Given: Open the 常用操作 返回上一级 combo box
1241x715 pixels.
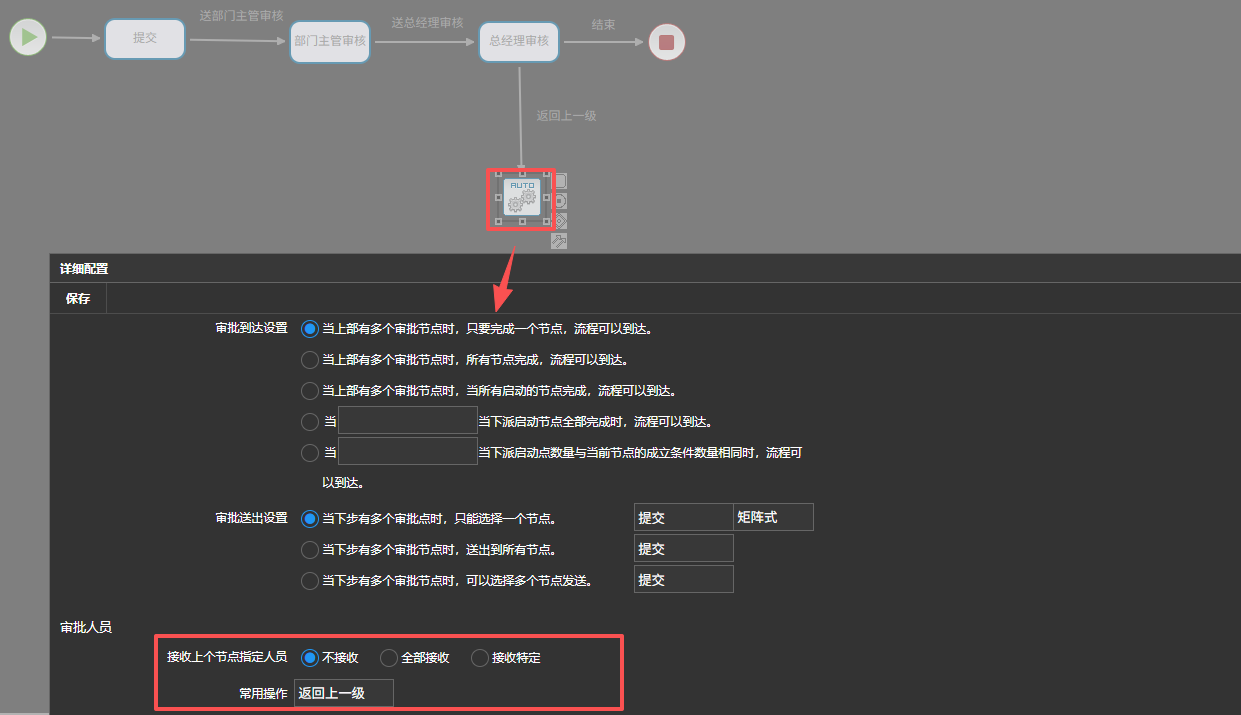Looking at the screenshot, I should coord(343,693).
